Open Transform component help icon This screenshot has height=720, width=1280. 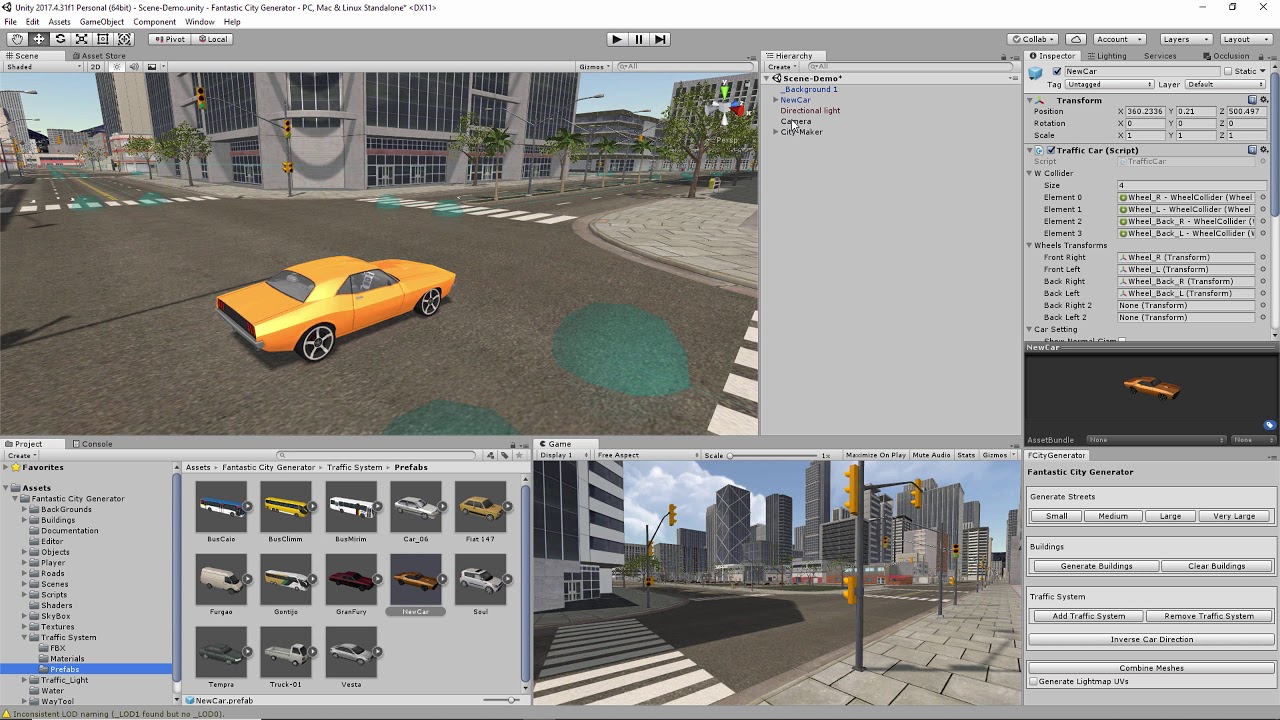tap(1252, 100)
